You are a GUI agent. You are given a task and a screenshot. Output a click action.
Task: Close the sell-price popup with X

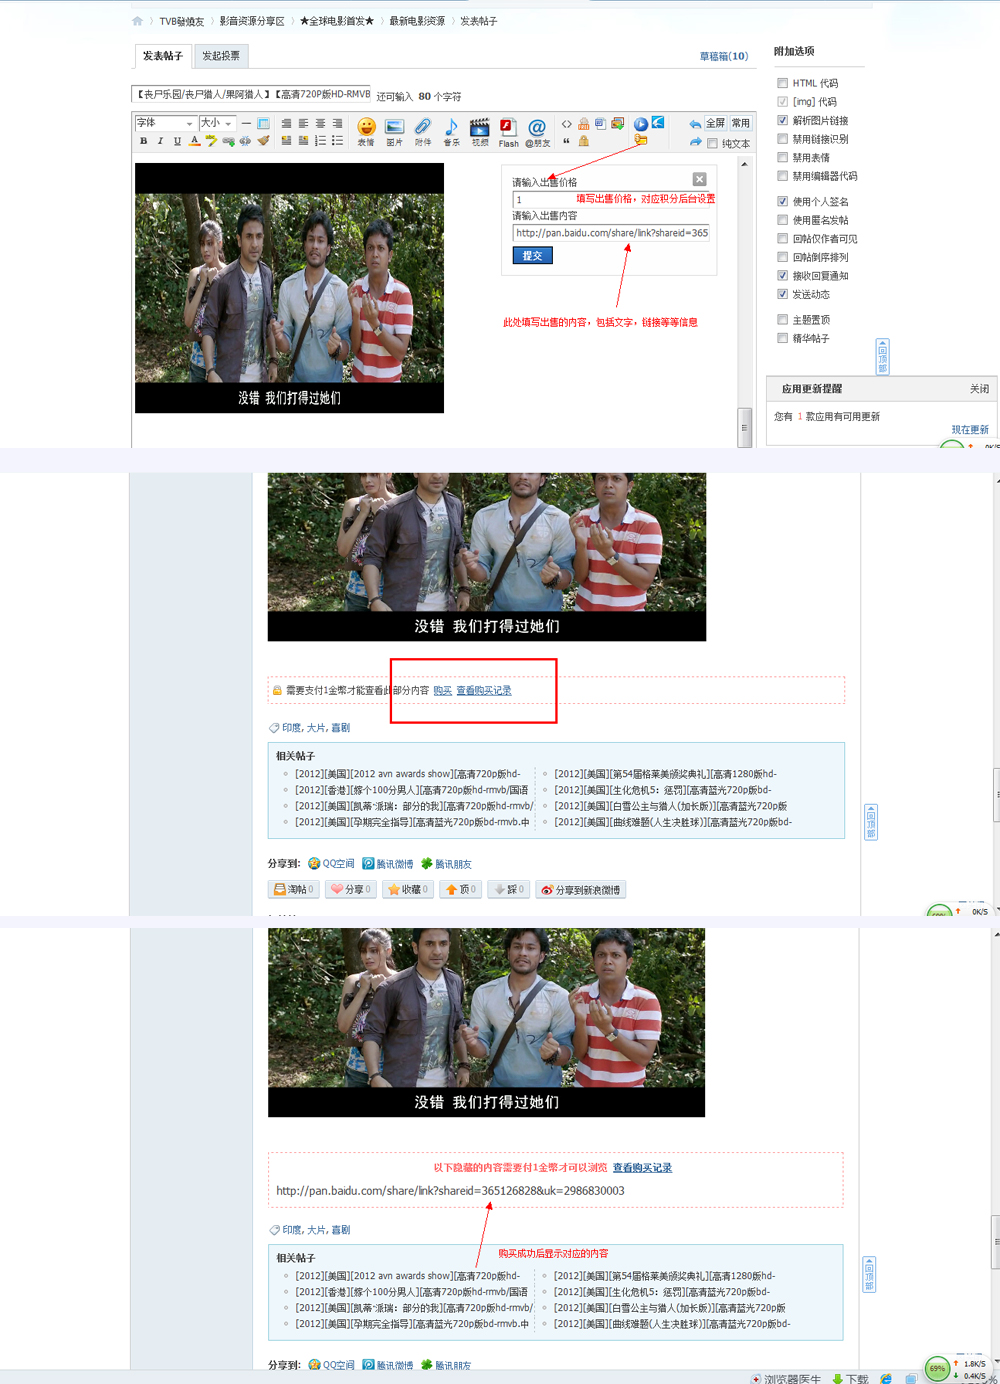point(699,179)
